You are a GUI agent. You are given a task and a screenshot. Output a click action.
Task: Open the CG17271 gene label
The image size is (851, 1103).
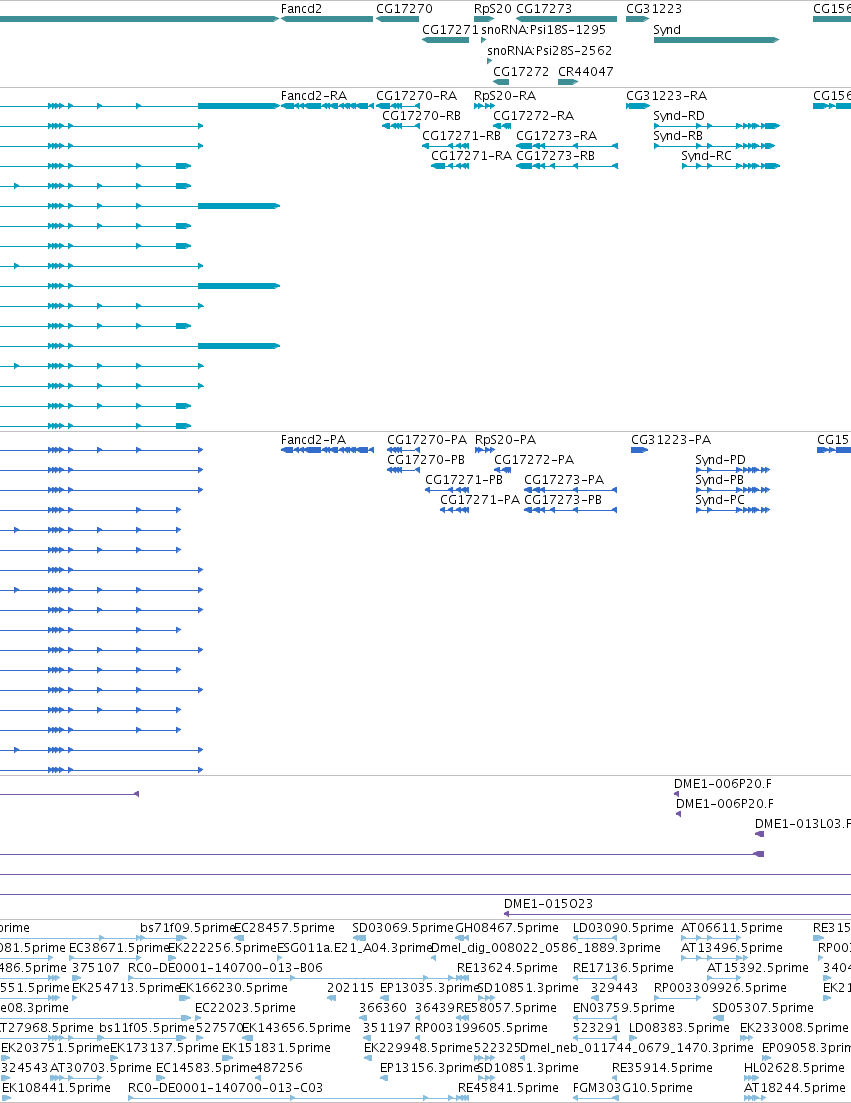(x=449, y=30)
